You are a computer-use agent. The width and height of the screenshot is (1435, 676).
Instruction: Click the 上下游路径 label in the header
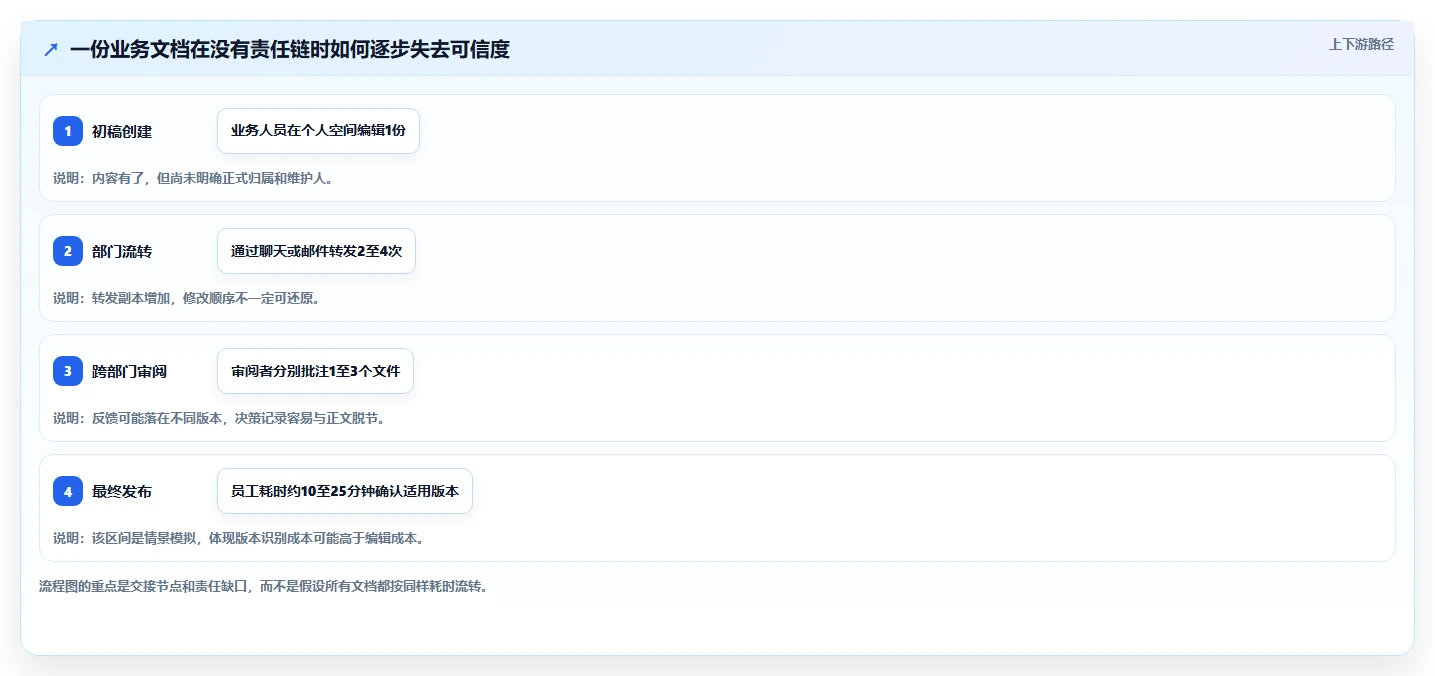[1361, 44]
